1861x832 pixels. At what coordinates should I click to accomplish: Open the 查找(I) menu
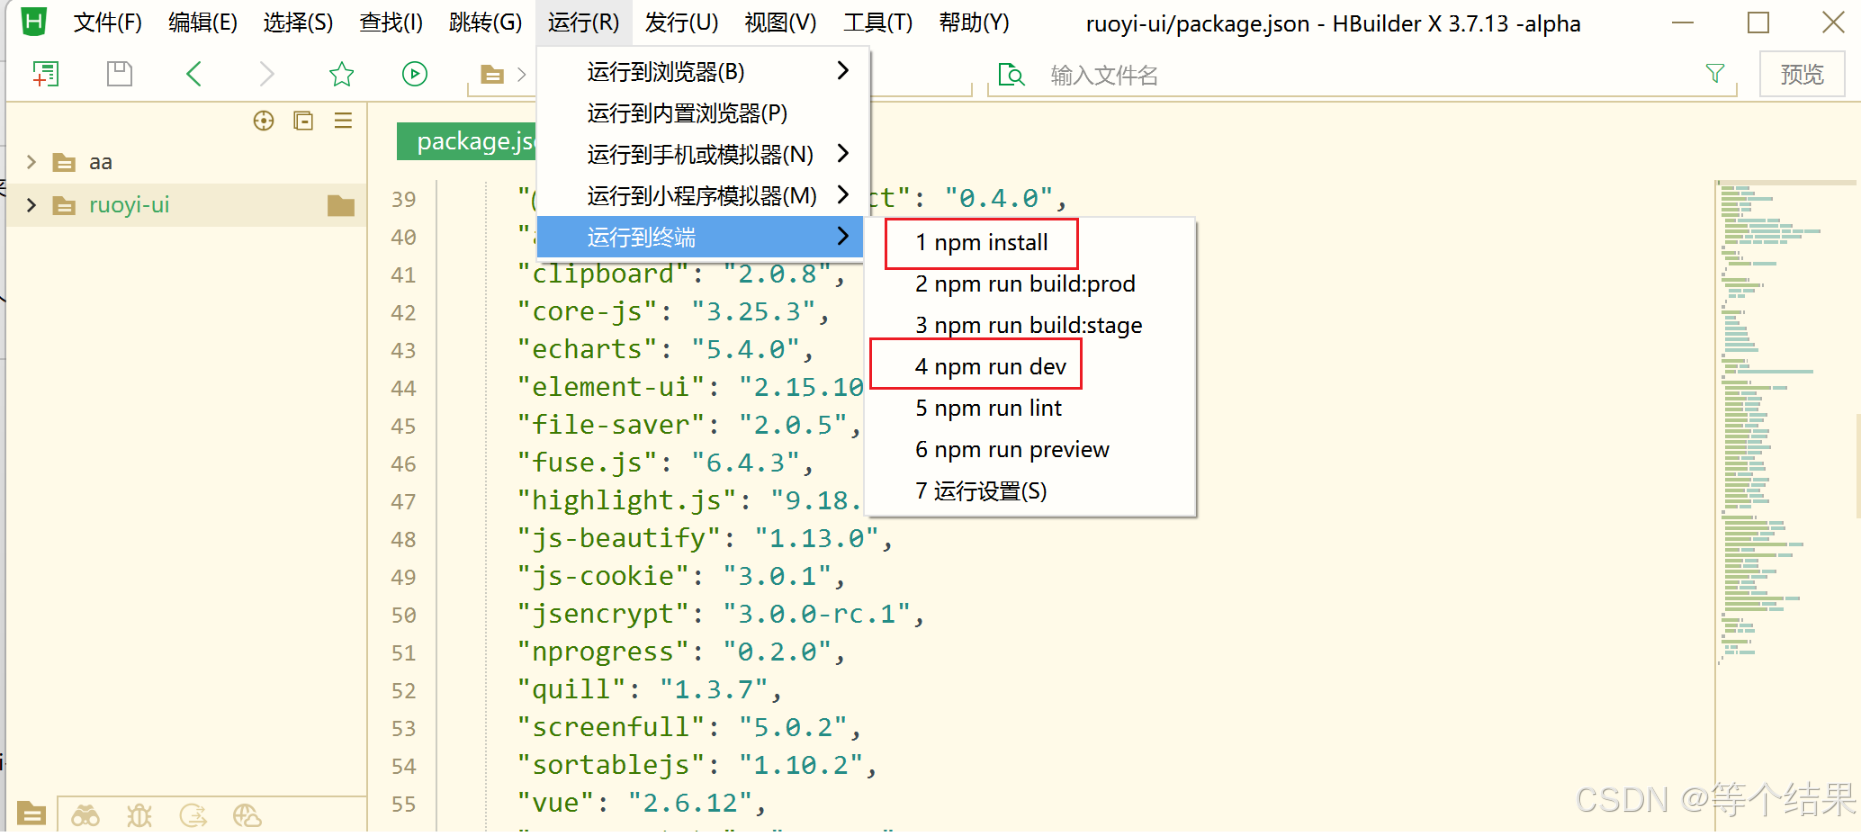click(x=391, y=23)
